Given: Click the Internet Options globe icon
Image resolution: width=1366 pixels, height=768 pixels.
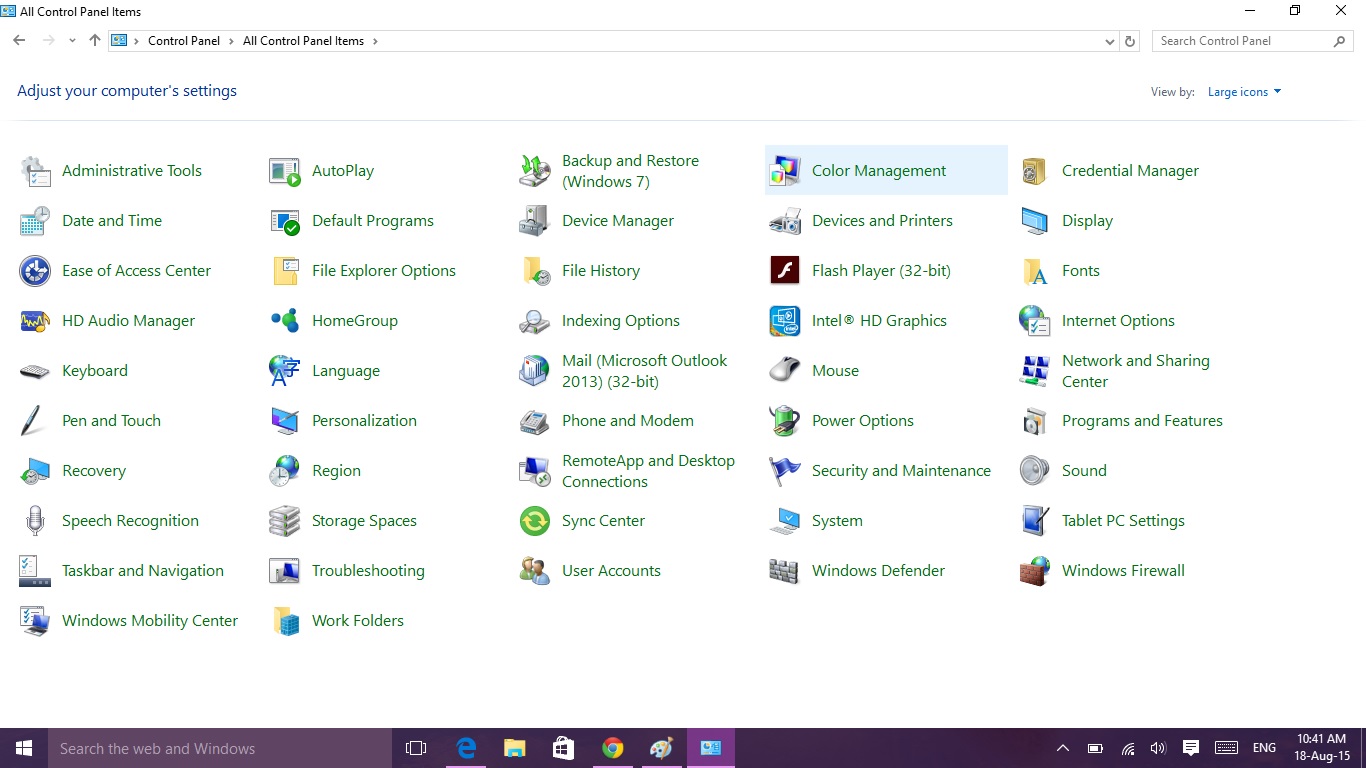Looking at the screenshot, I should 1035,321.
